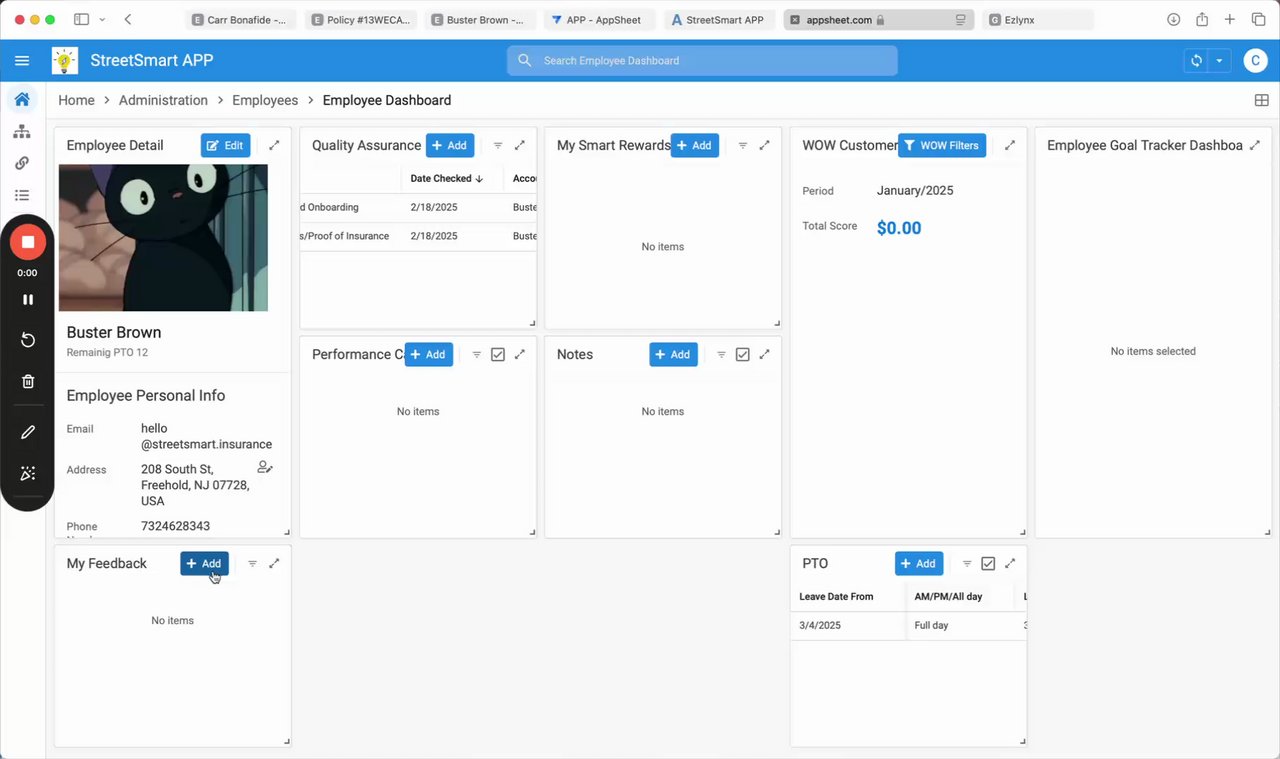
Task: Open the org hierarchy sidebar icon
Action: click(x=22, y=131)
